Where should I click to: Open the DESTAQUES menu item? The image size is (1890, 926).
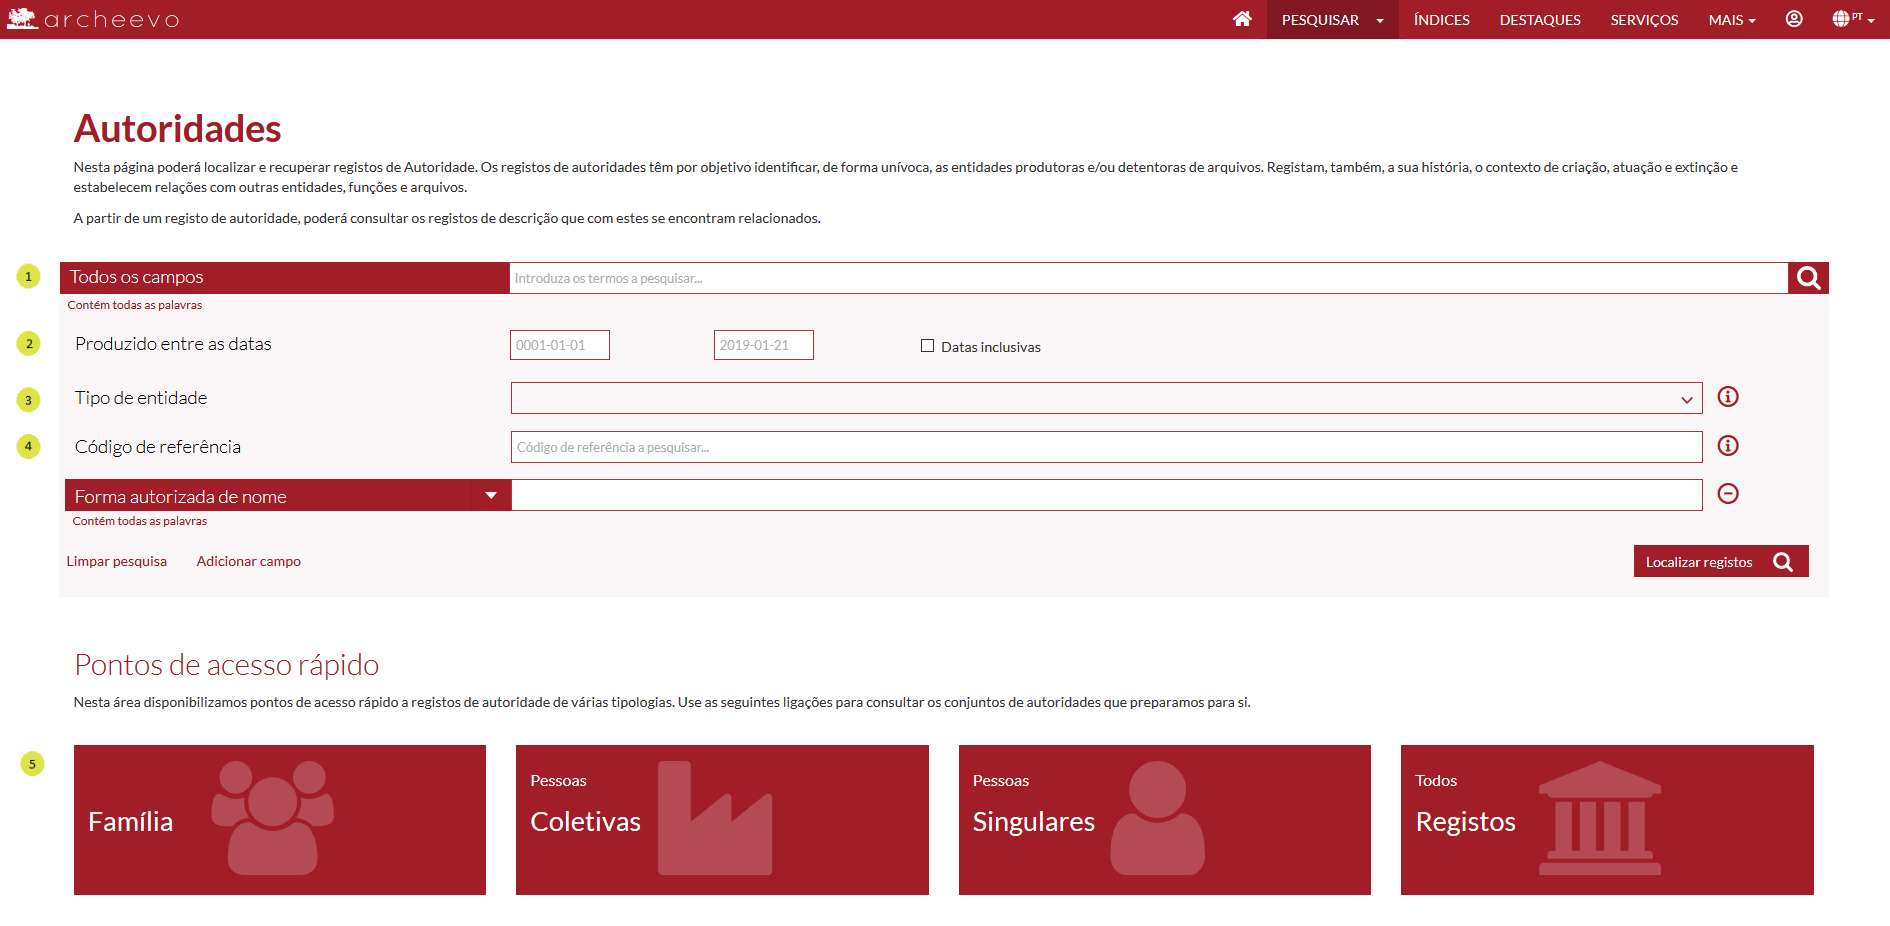click(x=1539, y=20)
